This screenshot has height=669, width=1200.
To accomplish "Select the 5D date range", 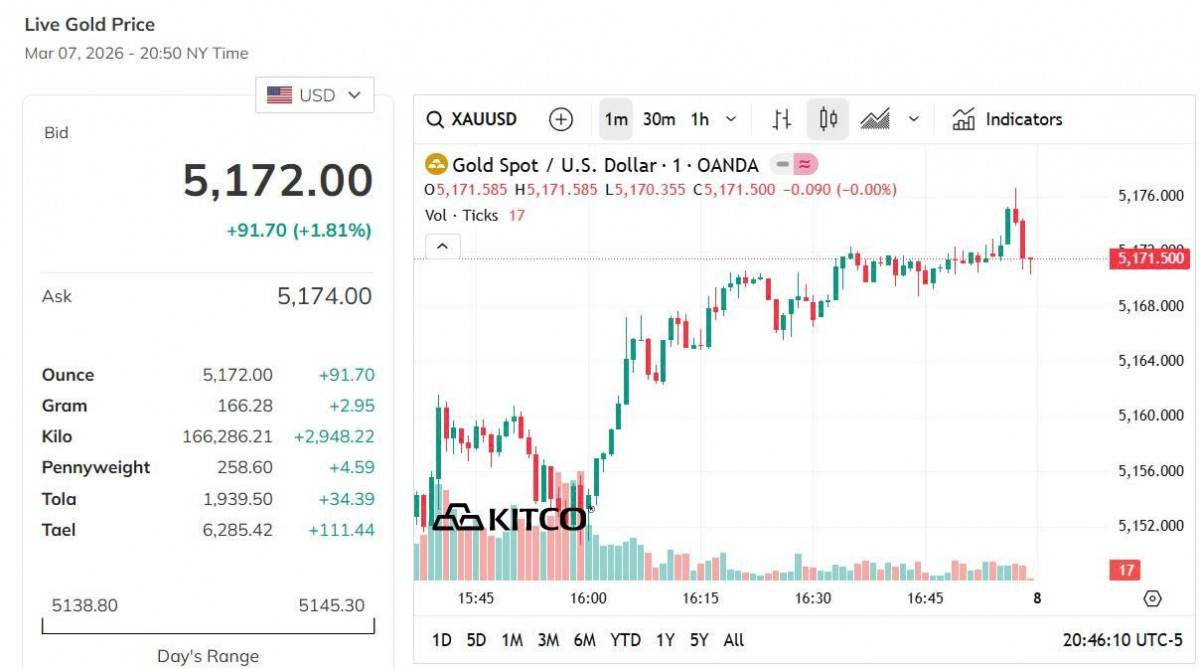I will point(476,640).
